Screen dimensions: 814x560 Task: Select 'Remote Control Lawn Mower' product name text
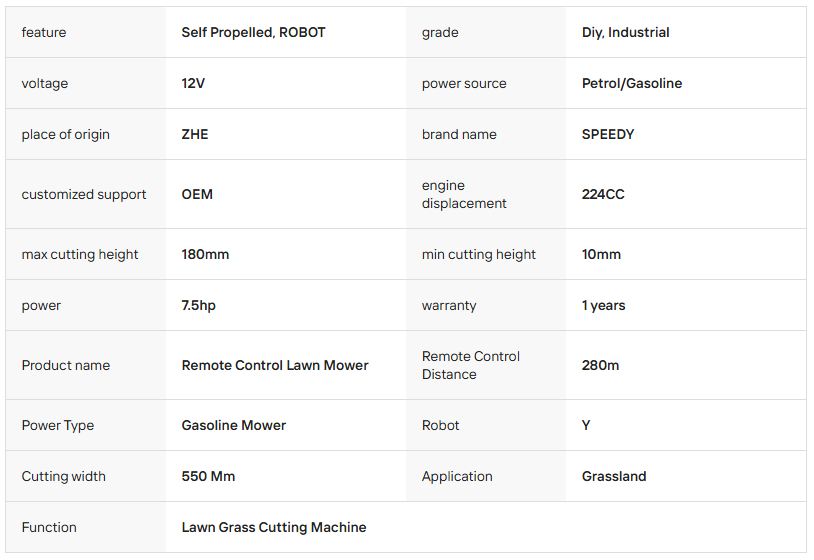tap(275, 365)
